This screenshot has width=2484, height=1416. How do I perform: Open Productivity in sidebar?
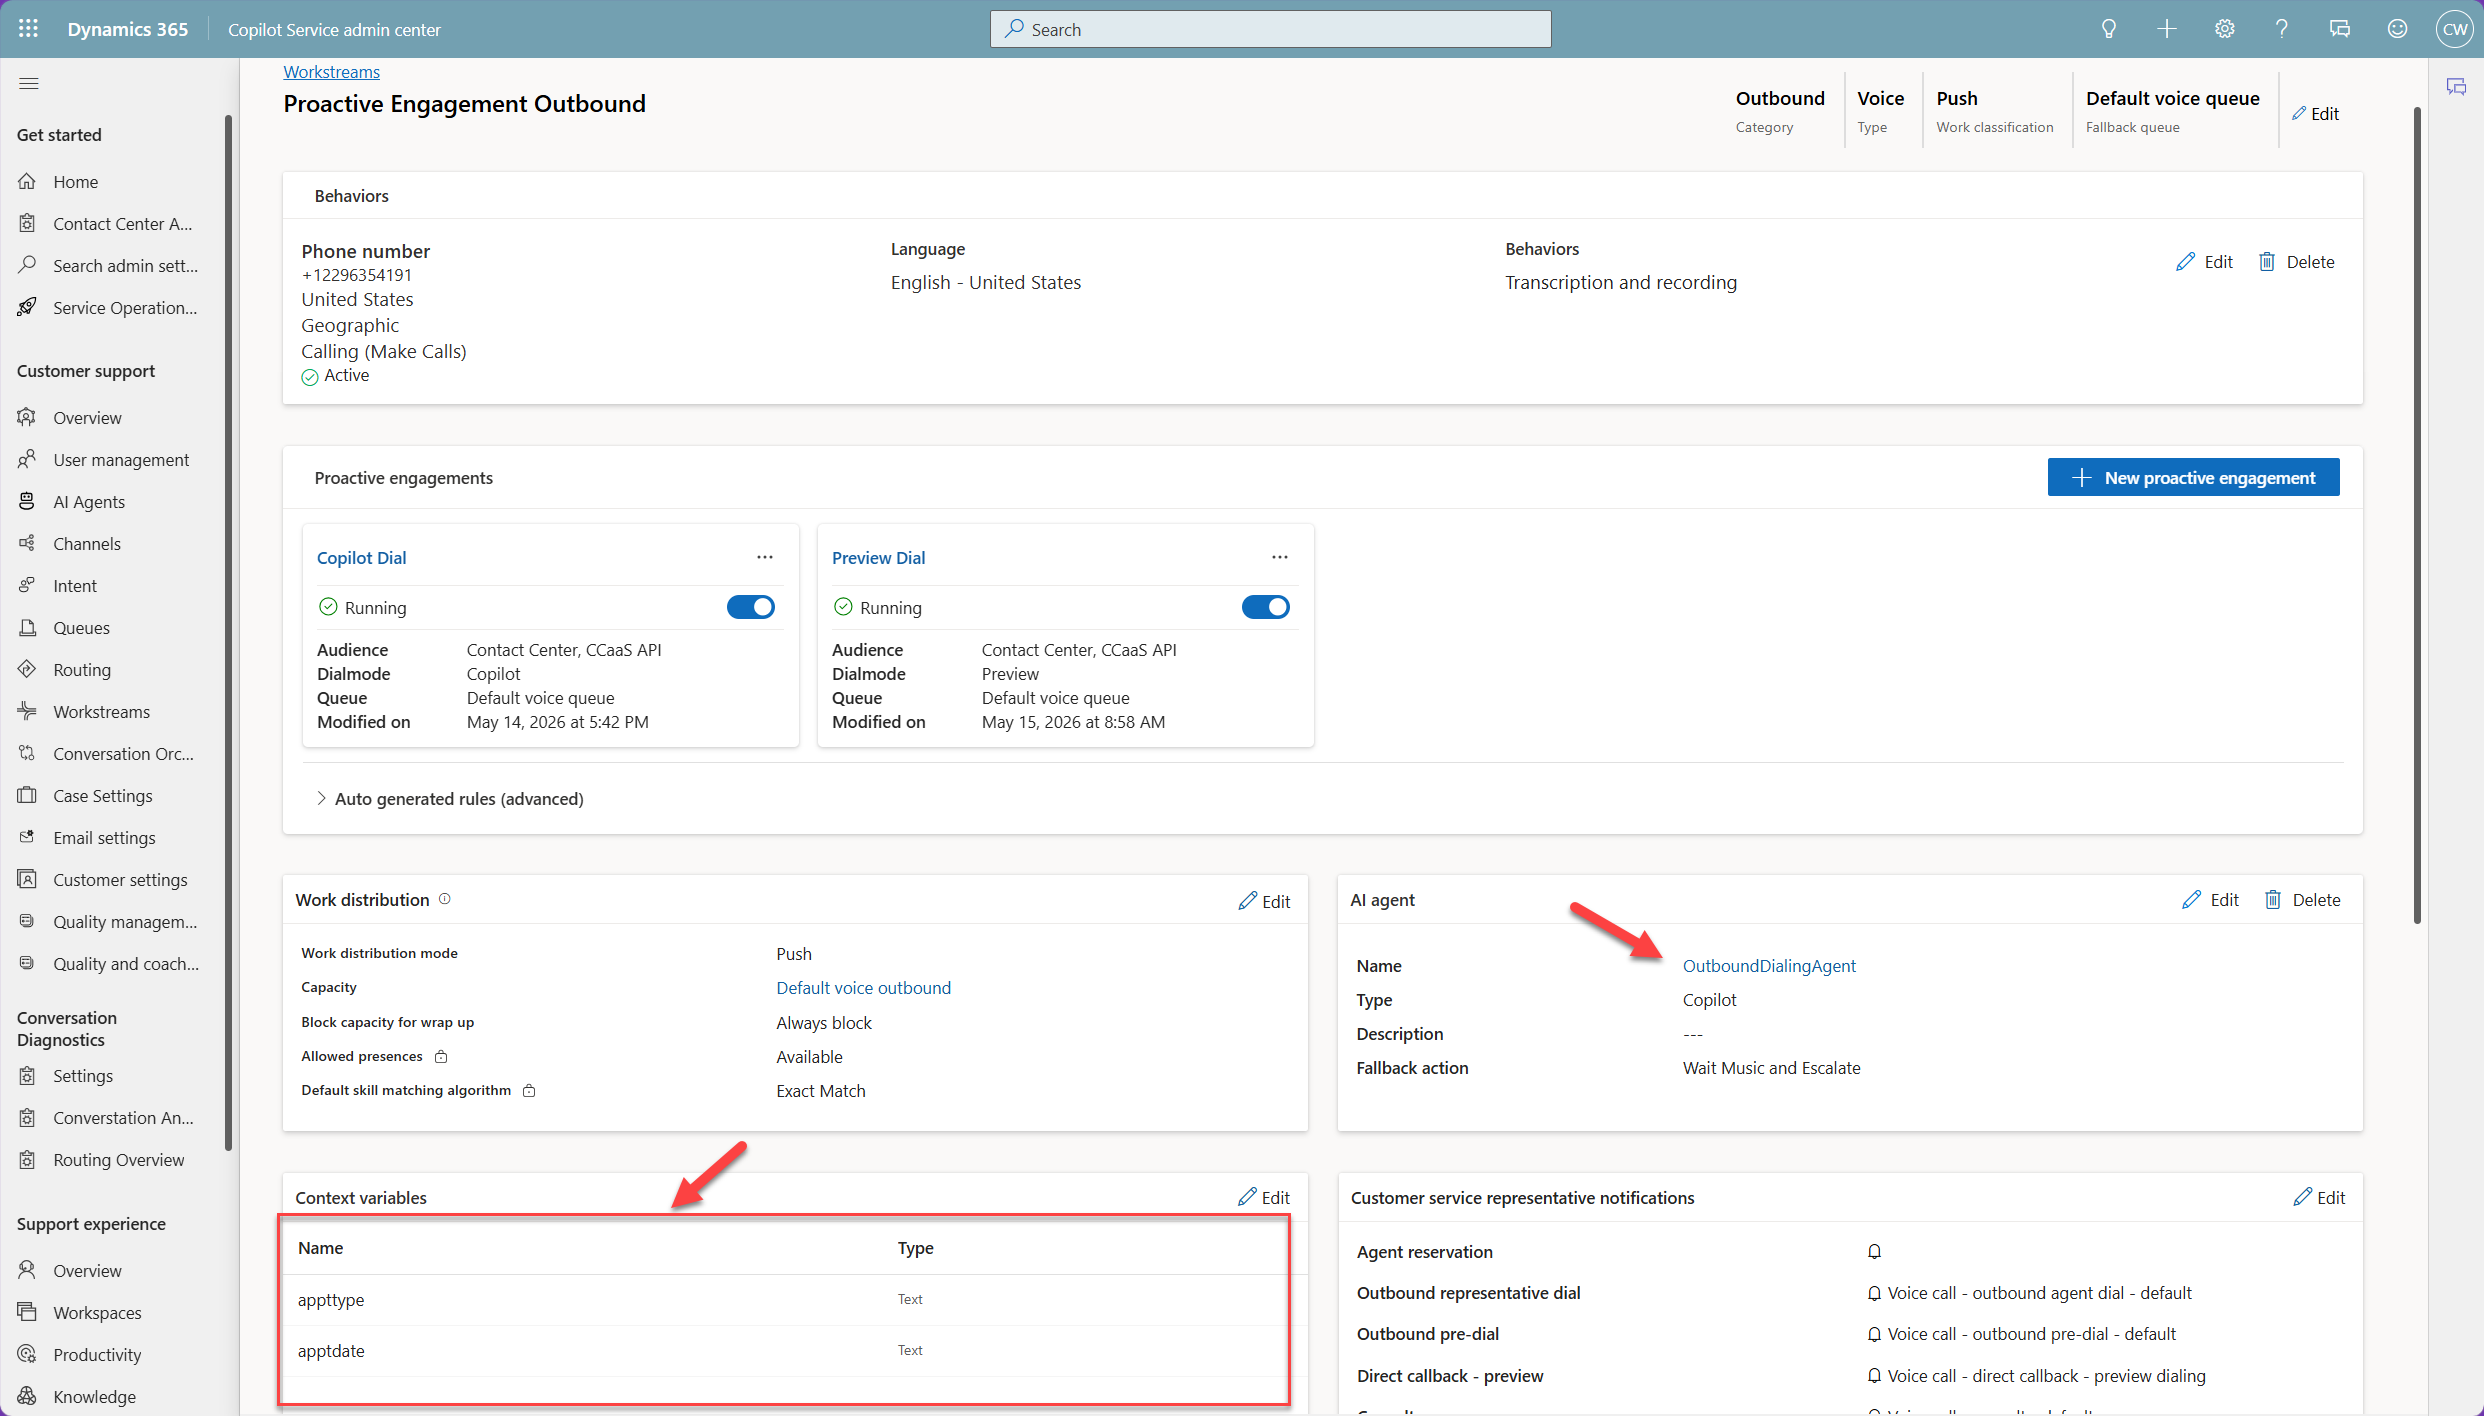click(97, 1355)
